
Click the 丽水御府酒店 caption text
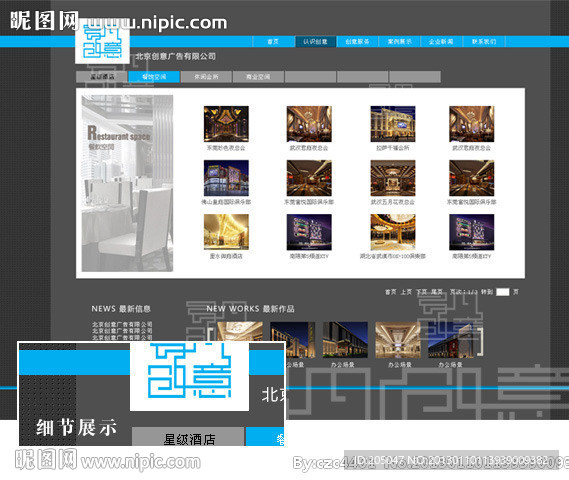tap(226, 256)
